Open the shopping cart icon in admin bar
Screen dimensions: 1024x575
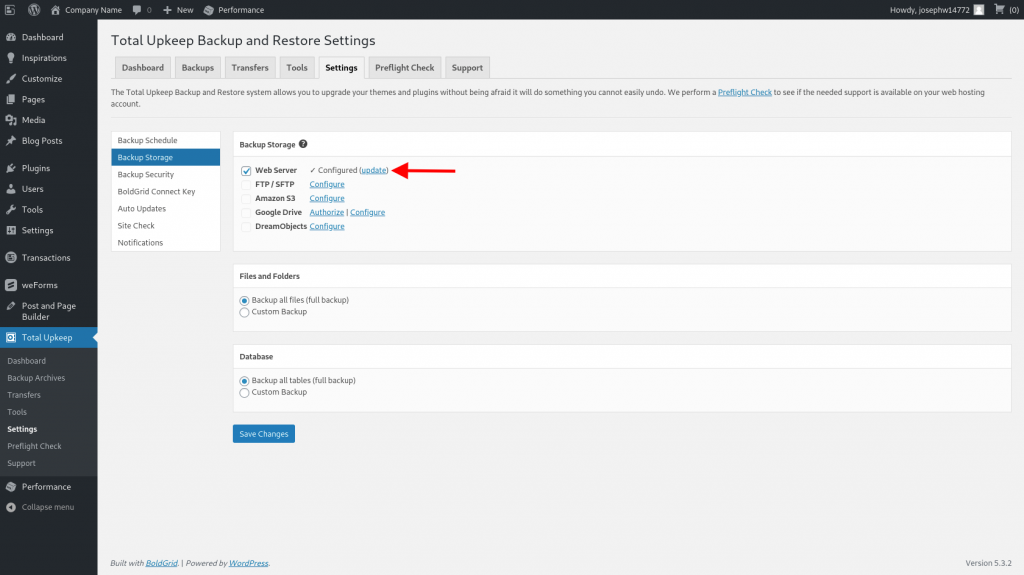tap(999, 9)
